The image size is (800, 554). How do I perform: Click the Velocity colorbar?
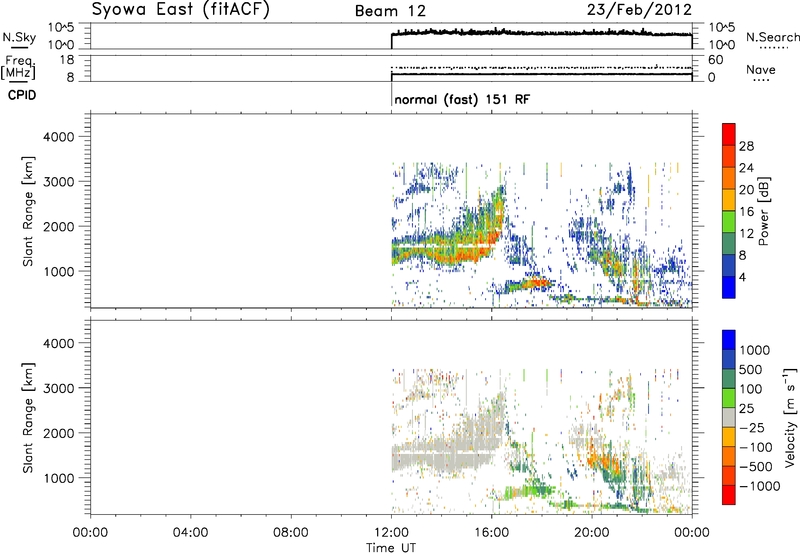pos(729,417)
